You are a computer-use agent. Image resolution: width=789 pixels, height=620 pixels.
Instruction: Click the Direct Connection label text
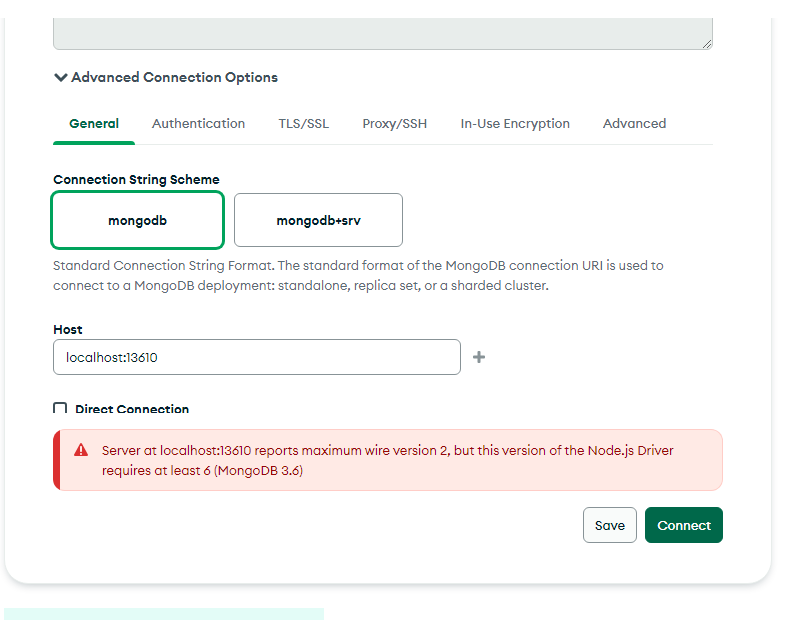[x=132, y=410]
